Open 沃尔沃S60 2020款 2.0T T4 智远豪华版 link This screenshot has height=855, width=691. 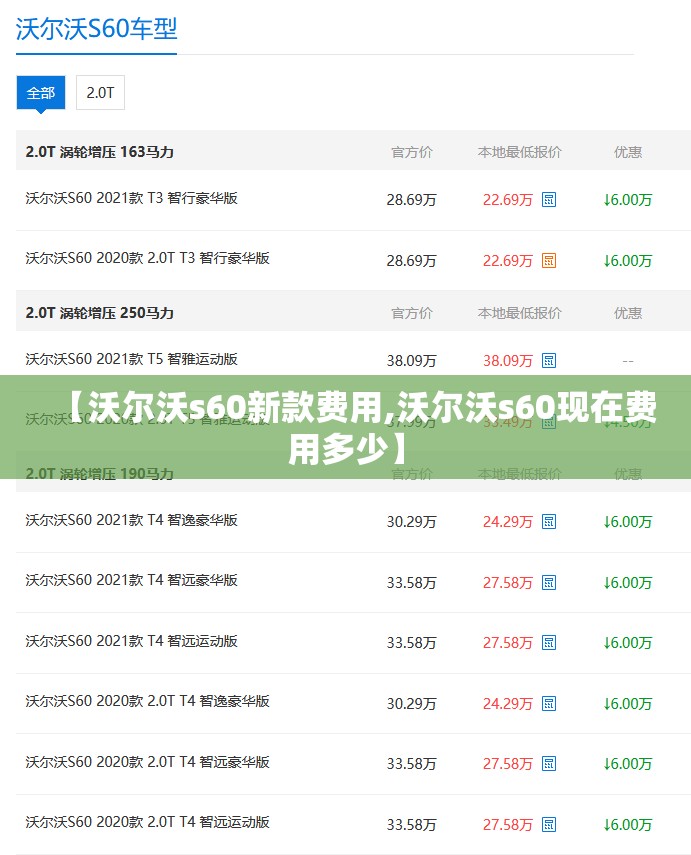coord(147,762)
